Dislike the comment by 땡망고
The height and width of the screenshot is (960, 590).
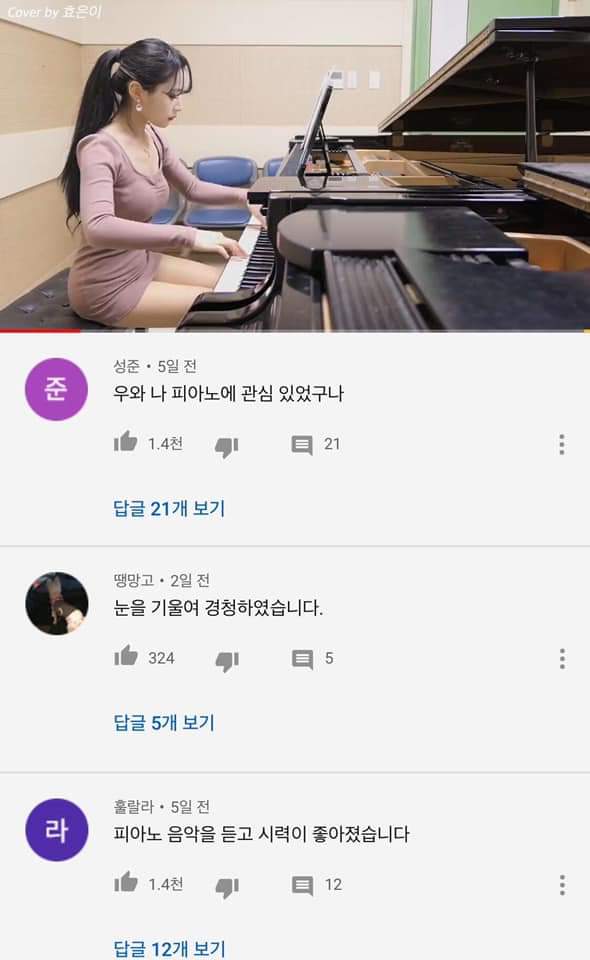click(226, 661)
